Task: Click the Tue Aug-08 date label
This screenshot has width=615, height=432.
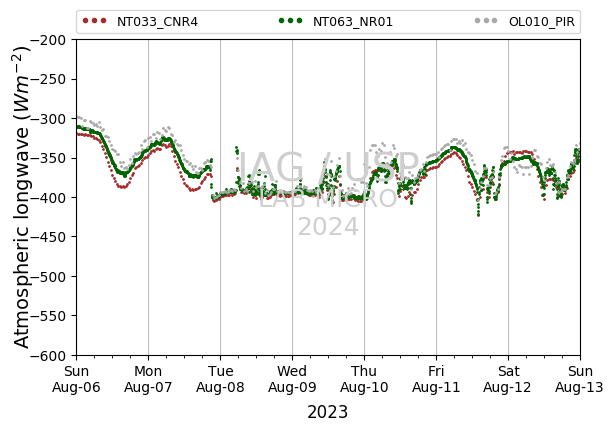Action: click(x=220, y=379)
